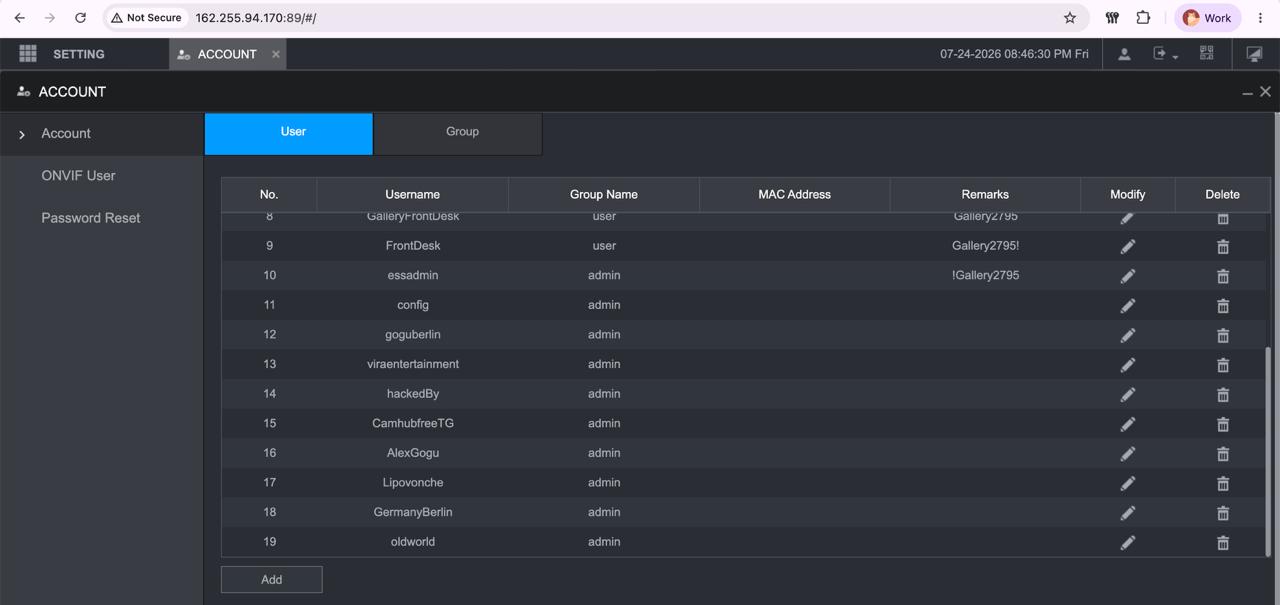Click the Add user button
This screenshot has height=605, width=1280.
(272, 580)
